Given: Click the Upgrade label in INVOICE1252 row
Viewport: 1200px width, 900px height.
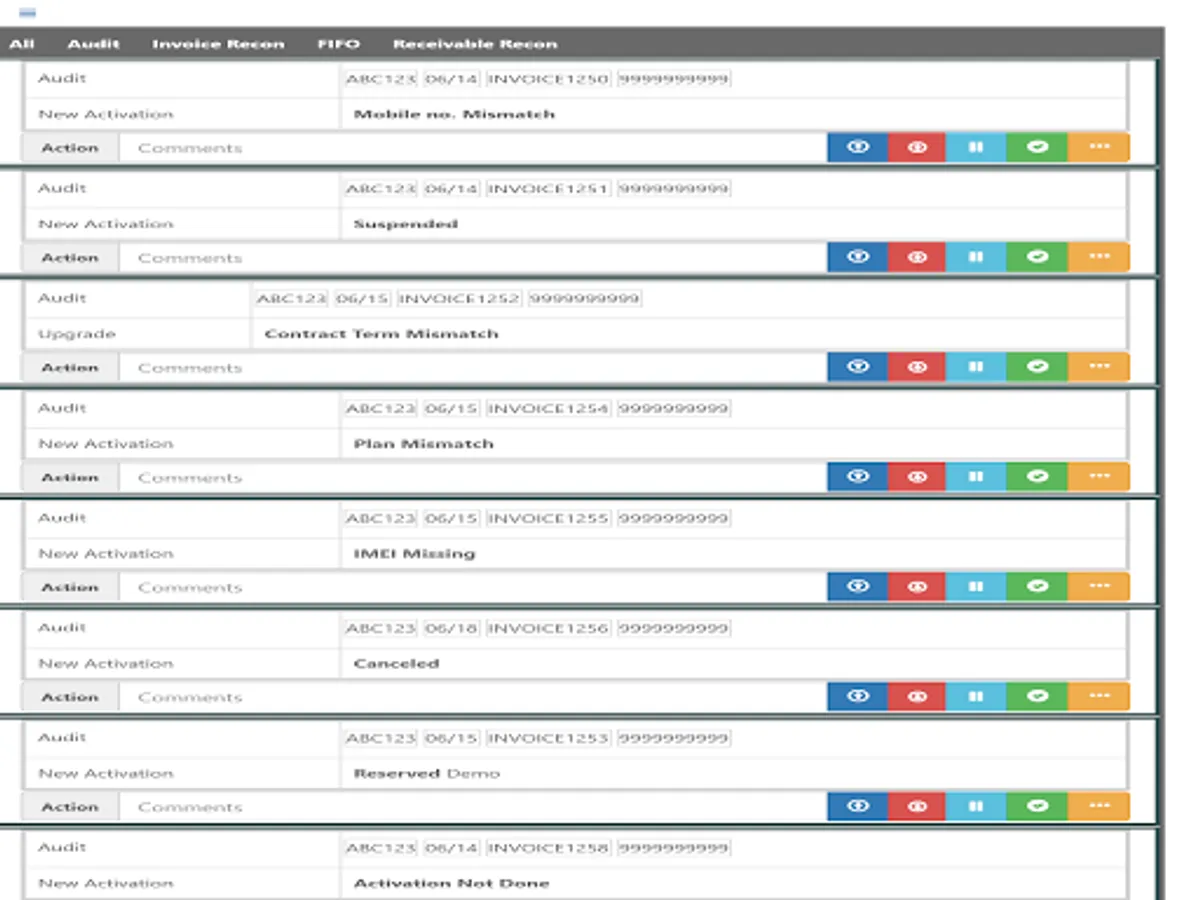Looking at the screenshot, I should [x=76, y=334].
